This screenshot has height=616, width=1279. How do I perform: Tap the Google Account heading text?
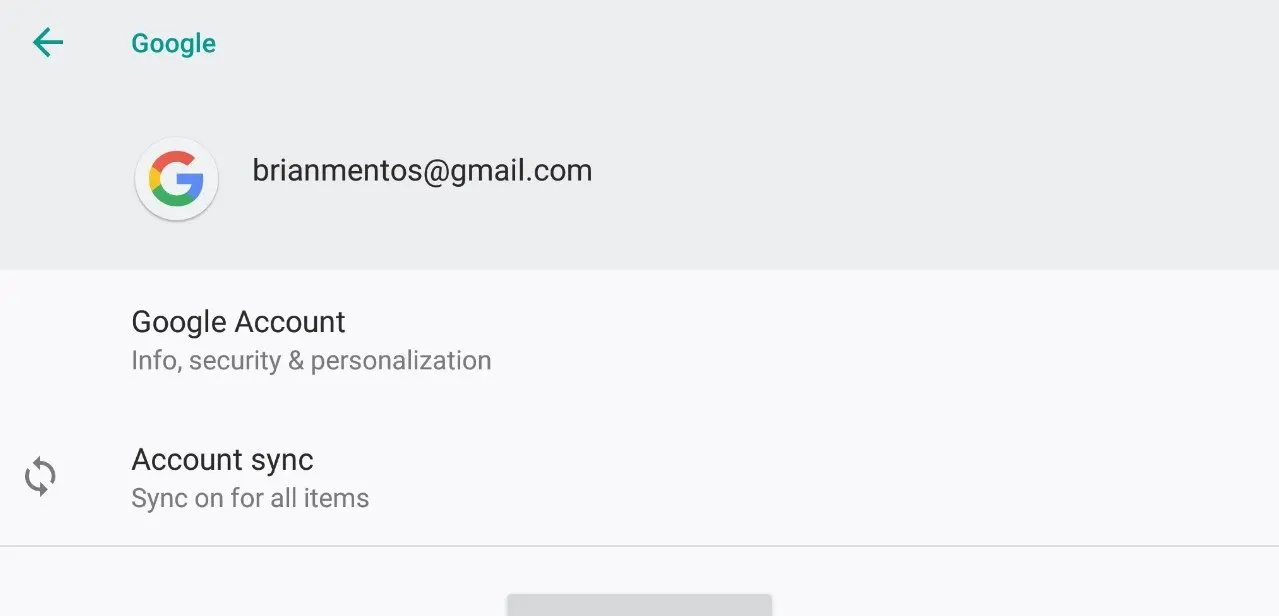pyautogui.click(x=238, y=322)
